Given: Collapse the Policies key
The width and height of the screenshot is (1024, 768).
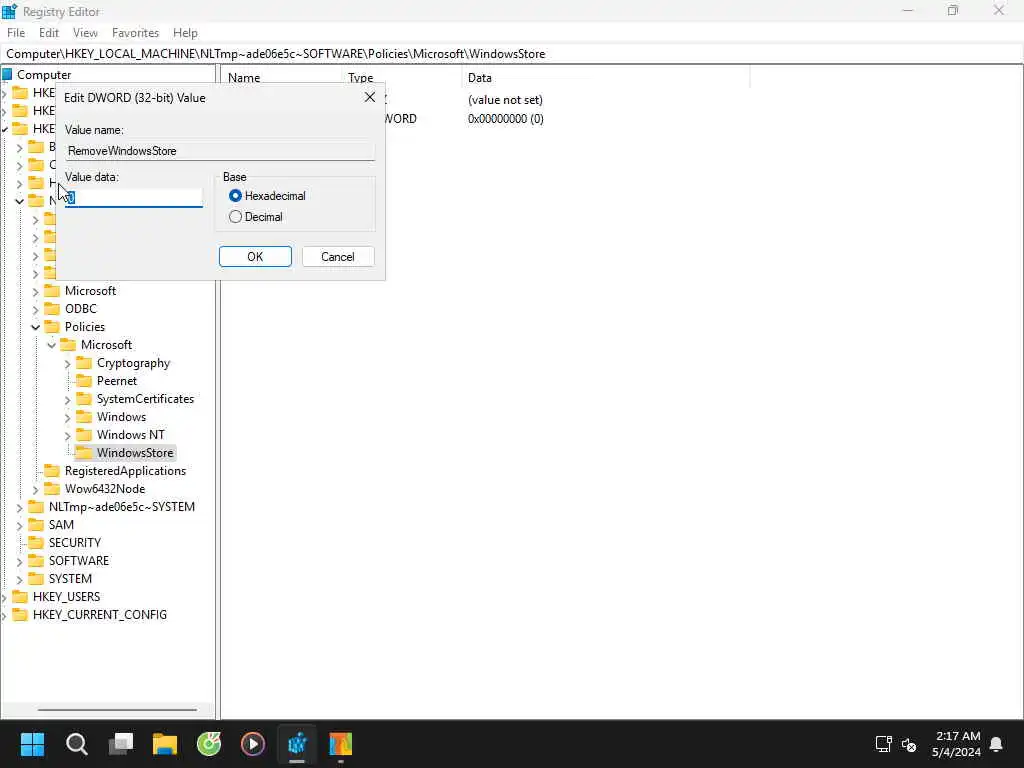Looking at the screenshot, I should pyautogui.click(x=36, y=327).
